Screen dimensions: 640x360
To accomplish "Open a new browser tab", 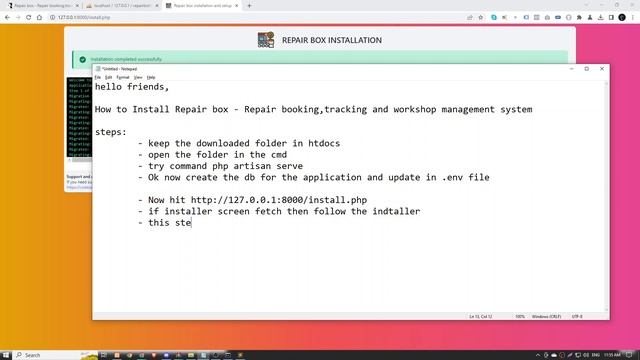I will pos(249,6).
